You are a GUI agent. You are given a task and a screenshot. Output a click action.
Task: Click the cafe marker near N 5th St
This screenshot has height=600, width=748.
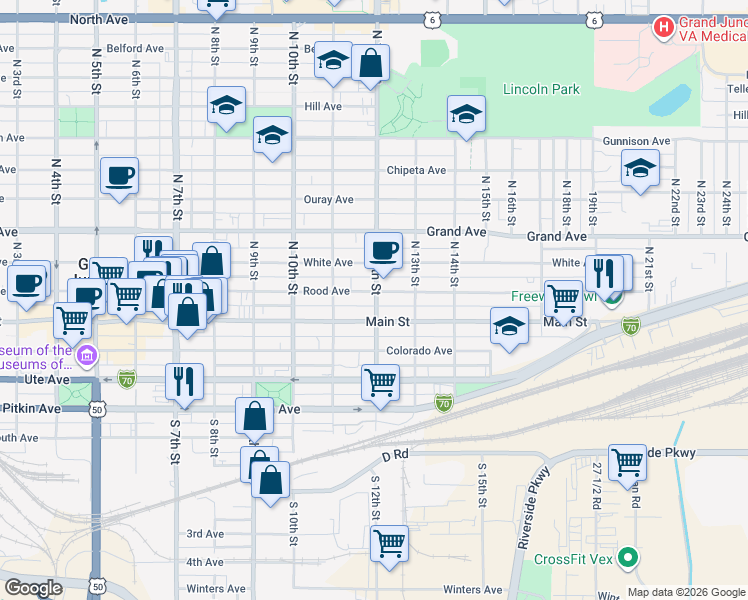(119, 177)
